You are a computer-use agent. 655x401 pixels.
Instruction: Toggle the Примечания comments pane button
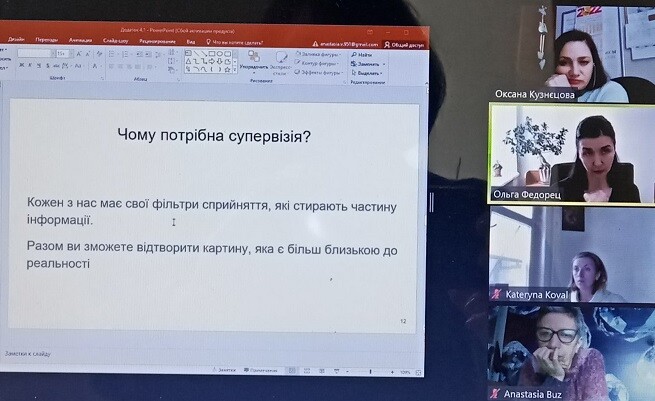click(x=261, y=371)
